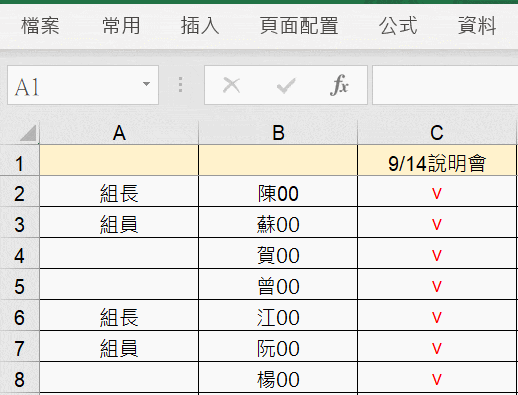Screen dimensions: 518x395
Task: Click the formula bar resize dots handle
Action: click(180, 85)
